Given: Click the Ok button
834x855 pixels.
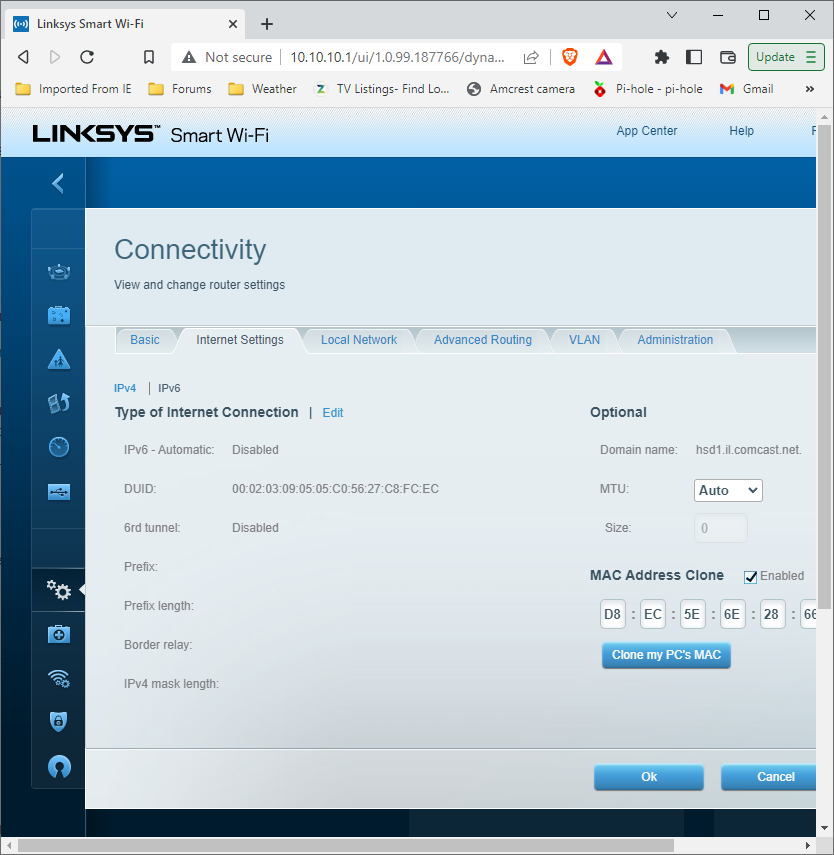Looking at the screenshot, I should click(649, 777).
